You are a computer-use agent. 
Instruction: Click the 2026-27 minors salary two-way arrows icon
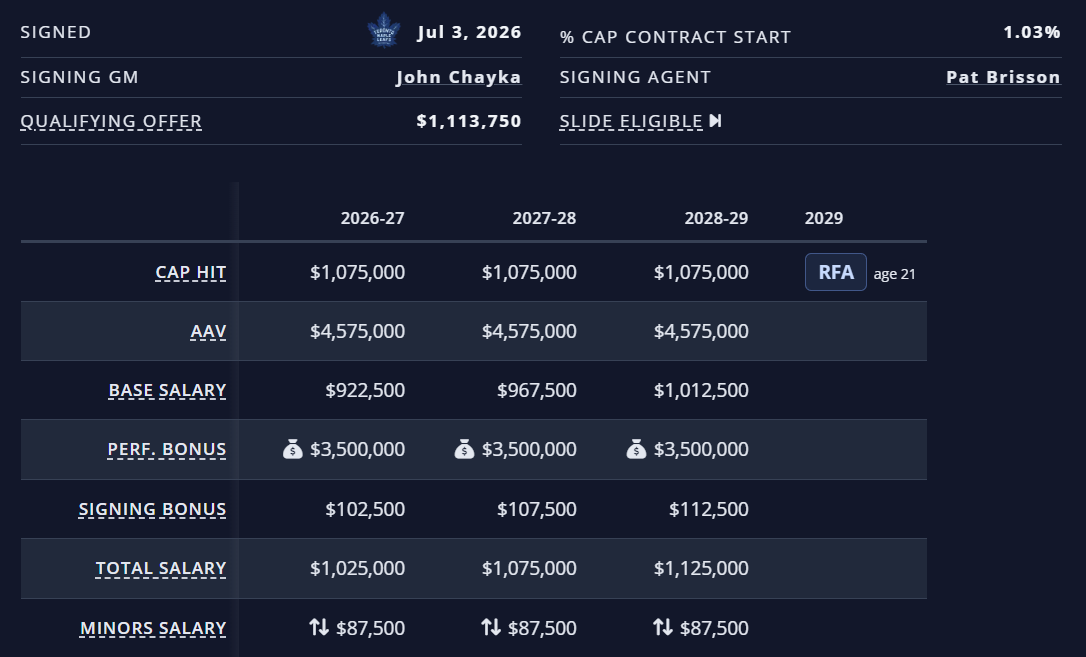coord(319,627)
